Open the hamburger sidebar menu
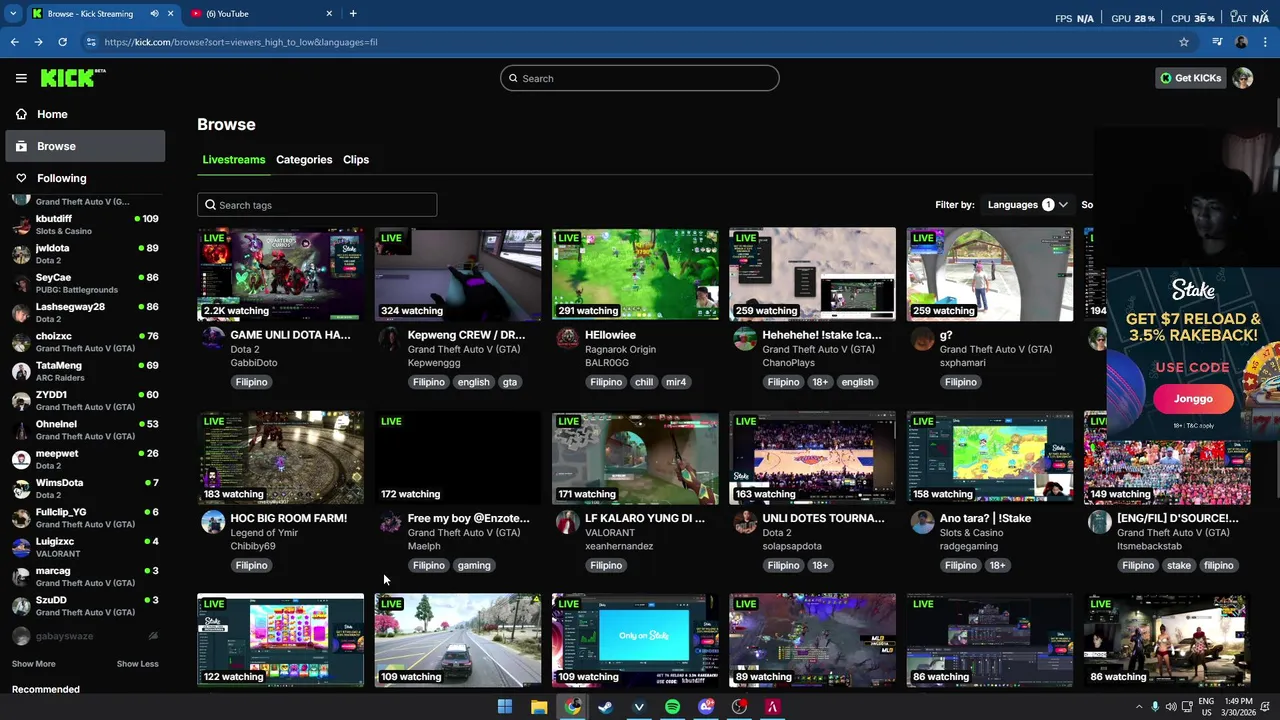Screen dimensions: 1280x720 [21, 78]
